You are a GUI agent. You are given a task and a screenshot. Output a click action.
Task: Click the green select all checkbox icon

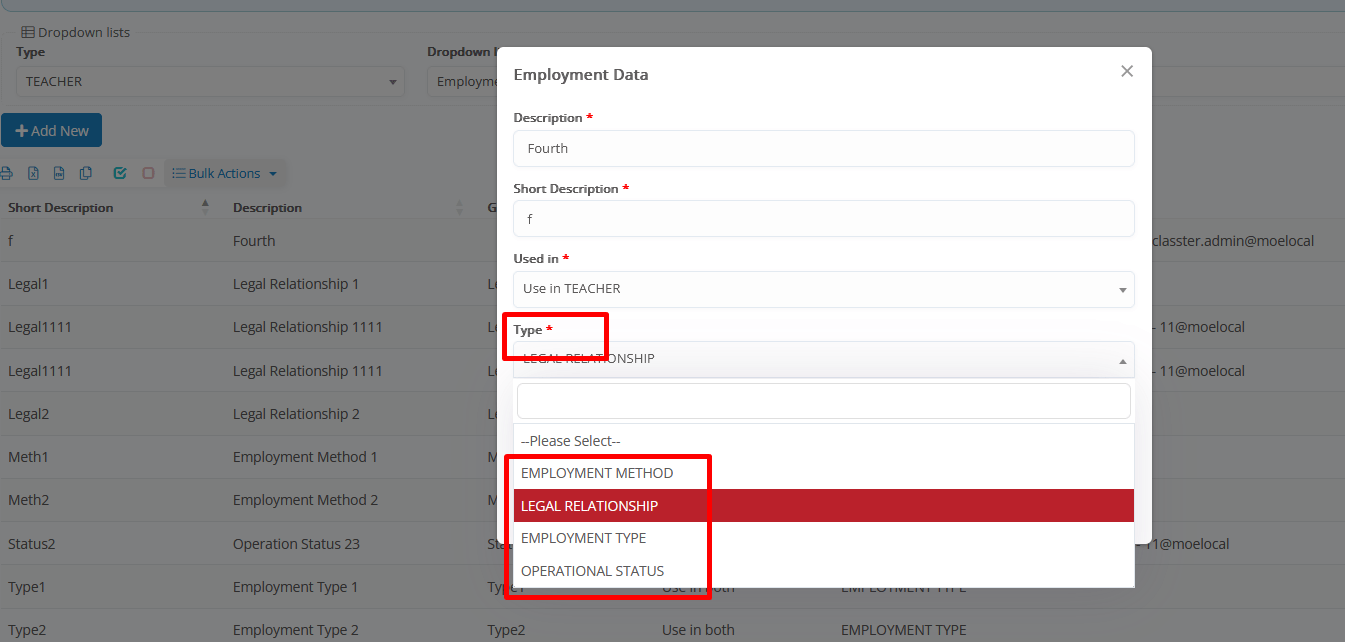[x=120, y=173]
